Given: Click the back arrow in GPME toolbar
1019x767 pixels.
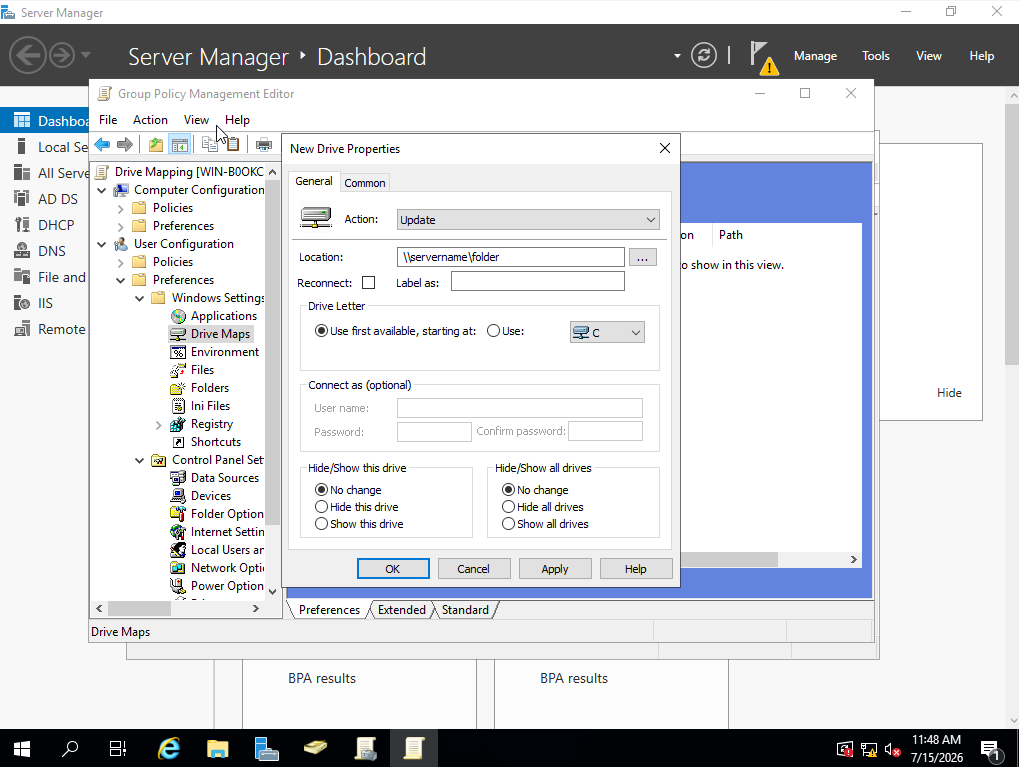Looking at the screenshot, I should 102,144.
